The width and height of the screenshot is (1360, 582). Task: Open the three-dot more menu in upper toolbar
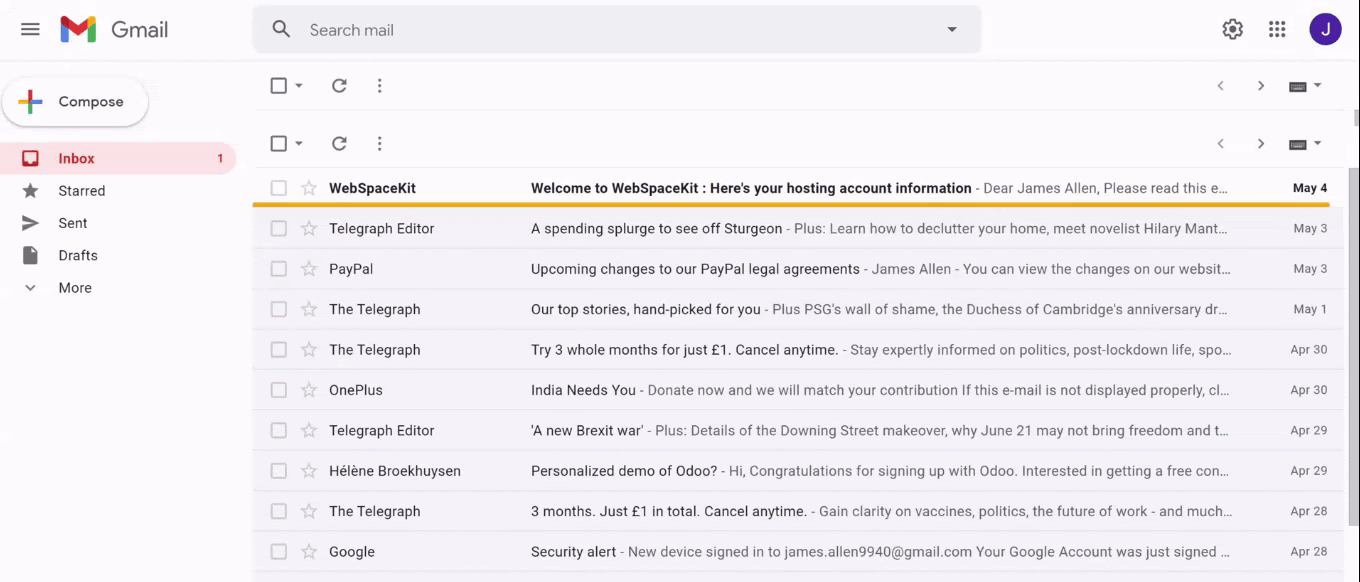pos(379,86)
